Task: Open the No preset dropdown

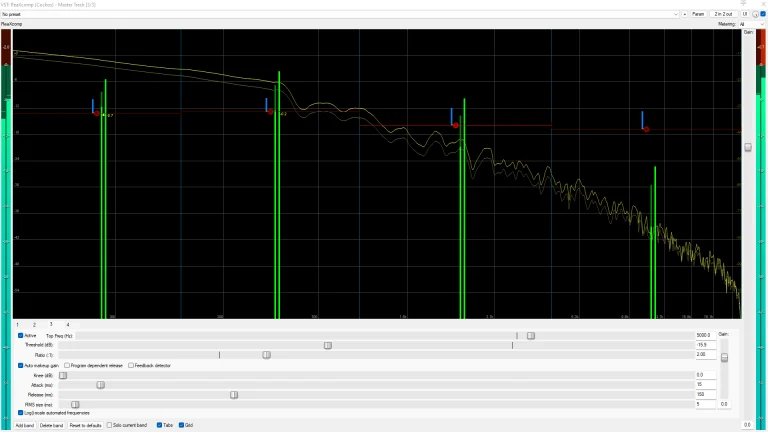Action: pyautogui.click(x=340, y=14)
